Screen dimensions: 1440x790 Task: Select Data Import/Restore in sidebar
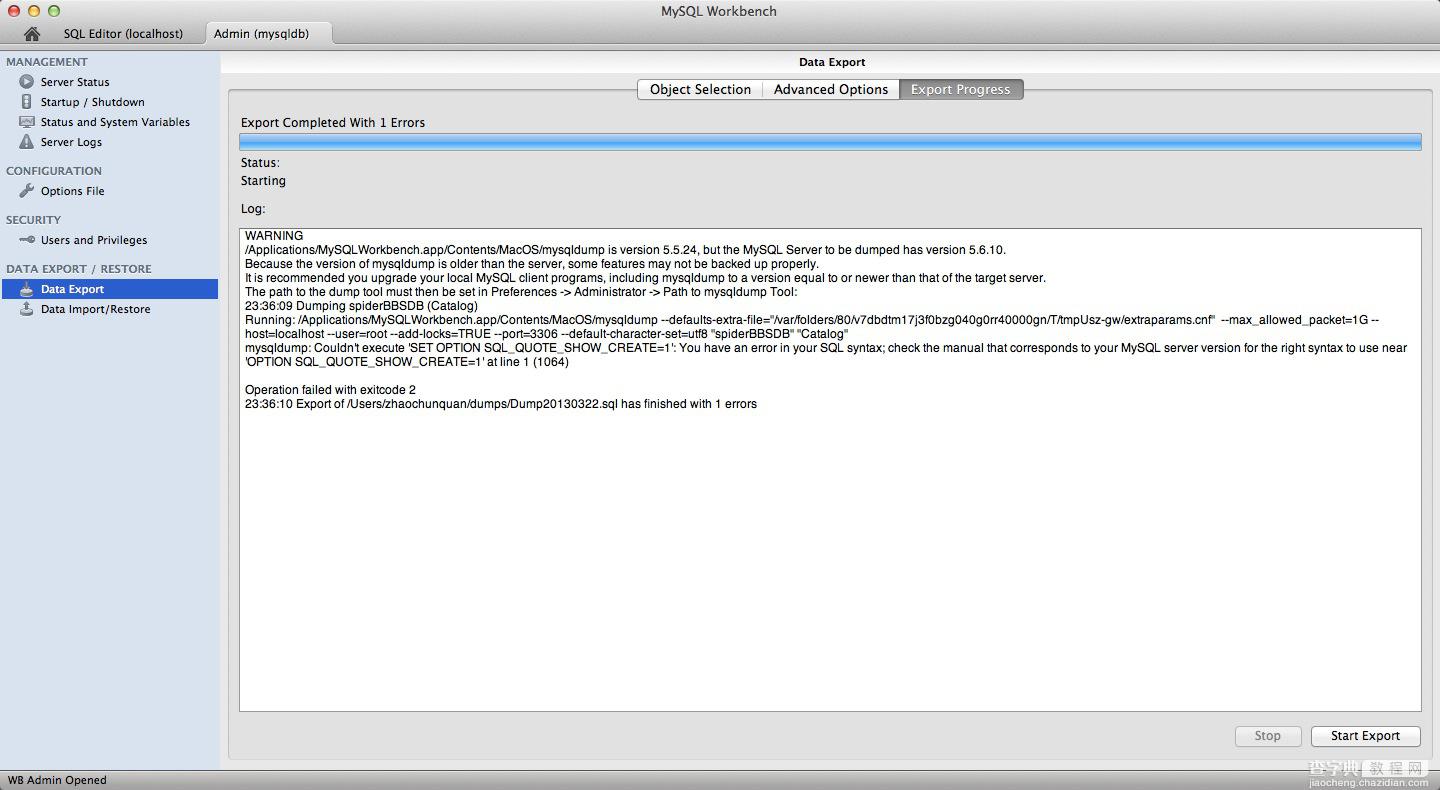(95, 309)
